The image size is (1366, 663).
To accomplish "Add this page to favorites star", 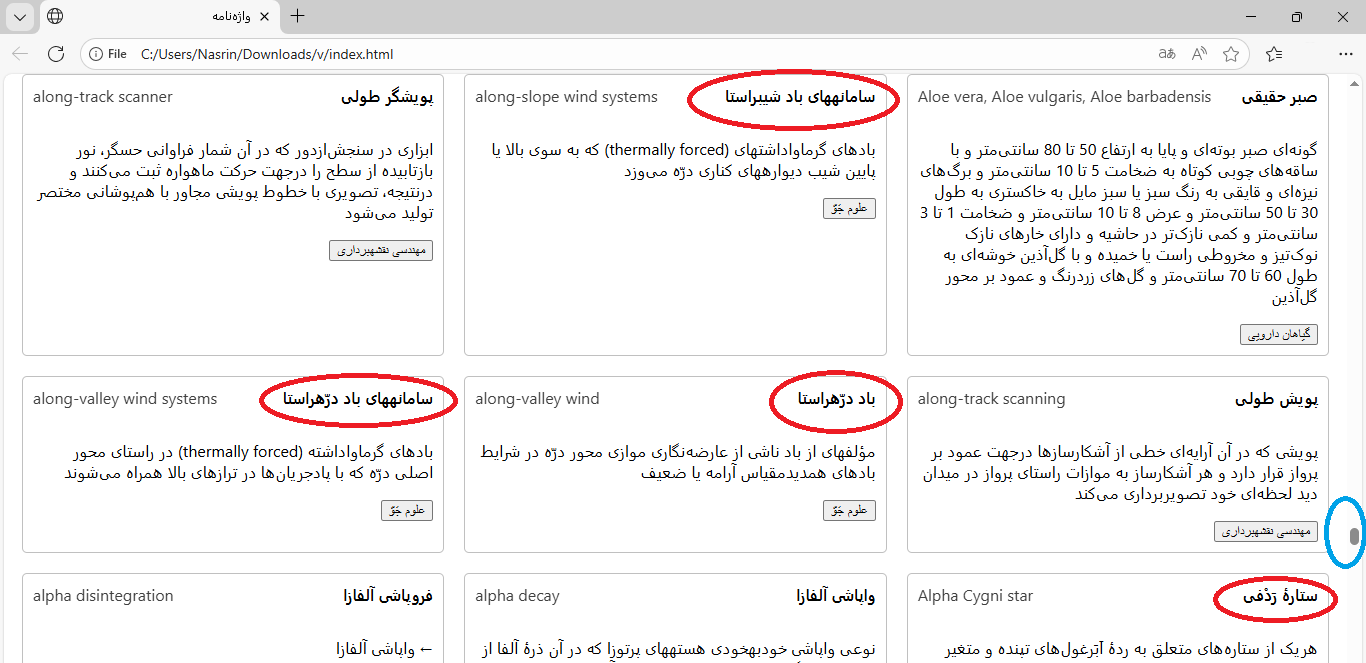I will click(1231, 54).
